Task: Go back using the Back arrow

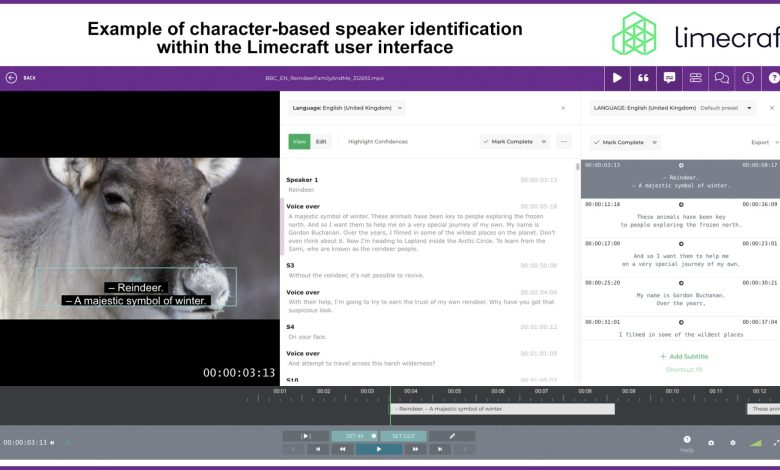Action: (12, 77)
